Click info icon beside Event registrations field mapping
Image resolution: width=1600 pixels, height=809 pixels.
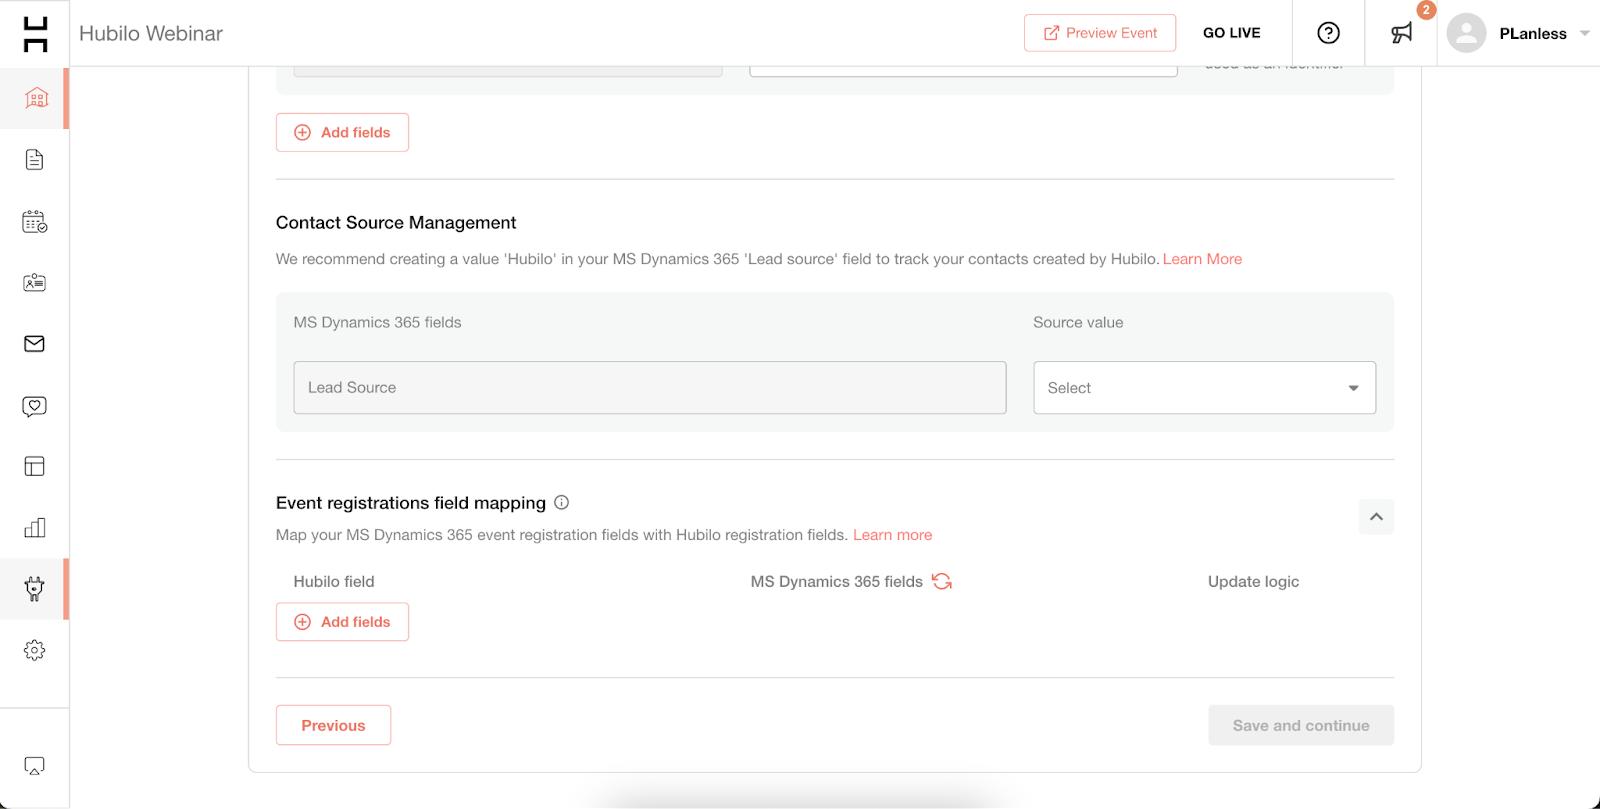coord(562,502)
